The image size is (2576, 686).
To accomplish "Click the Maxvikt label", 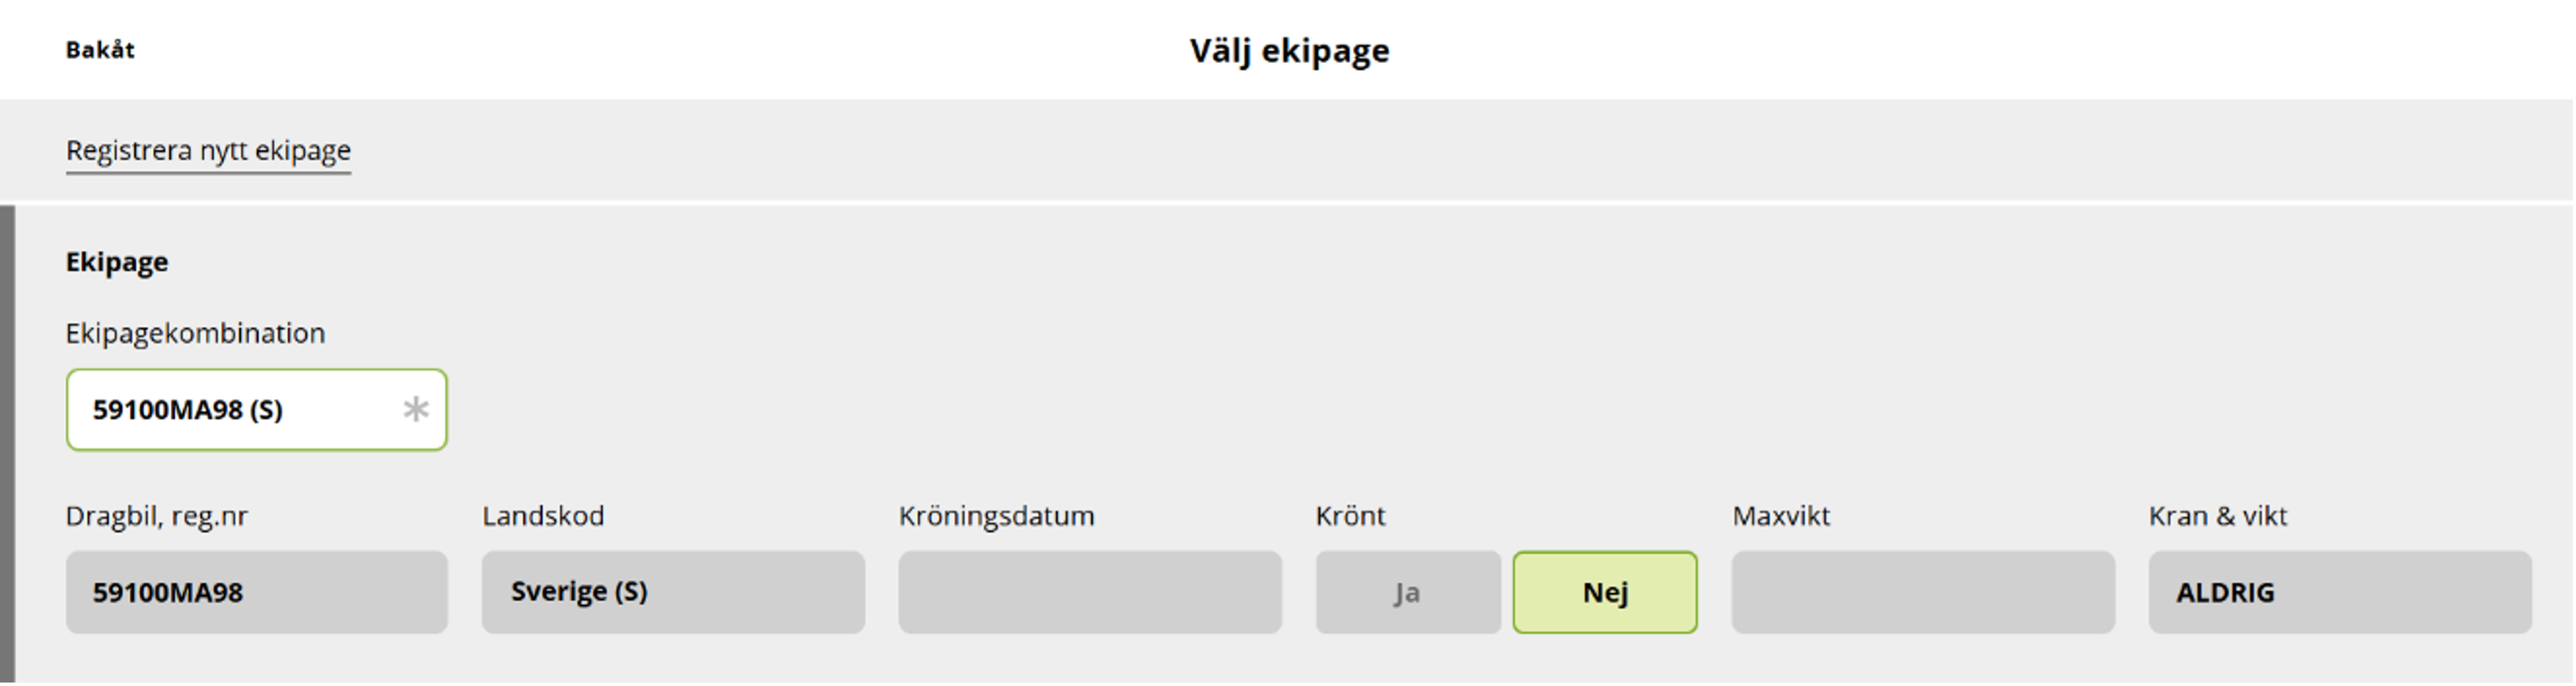I will pyautogui.click(x=1780, y=516).
